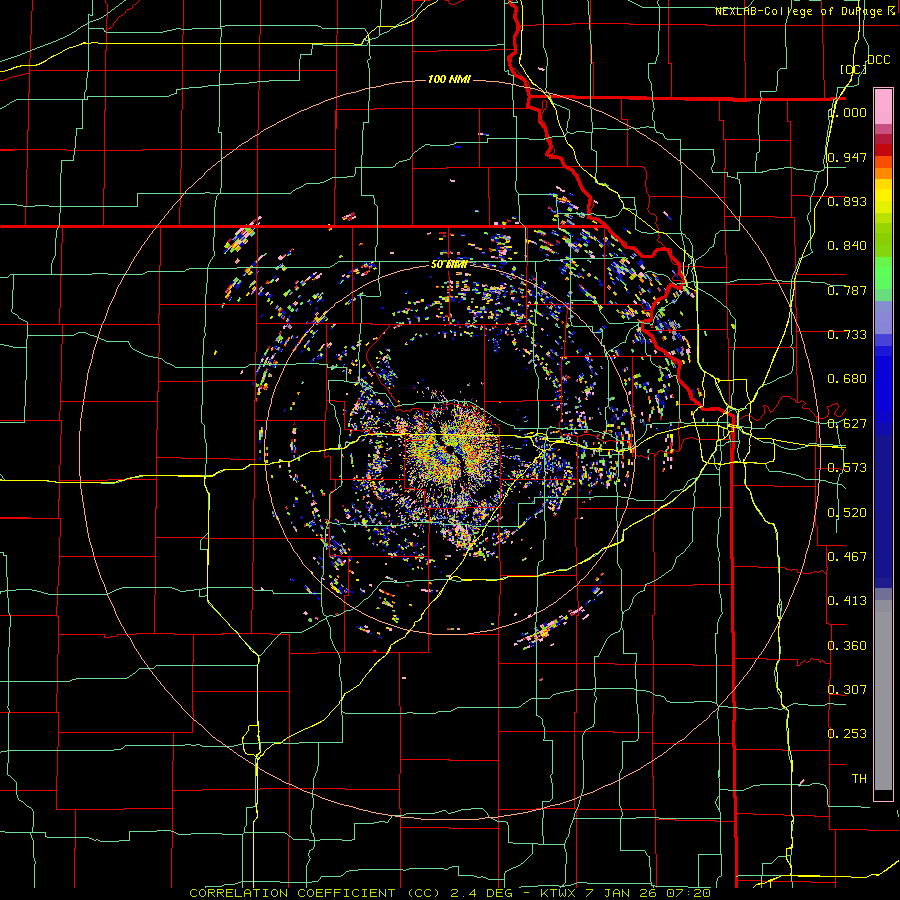Select the 0.627 scale label
900x900 pixels.
847,424
